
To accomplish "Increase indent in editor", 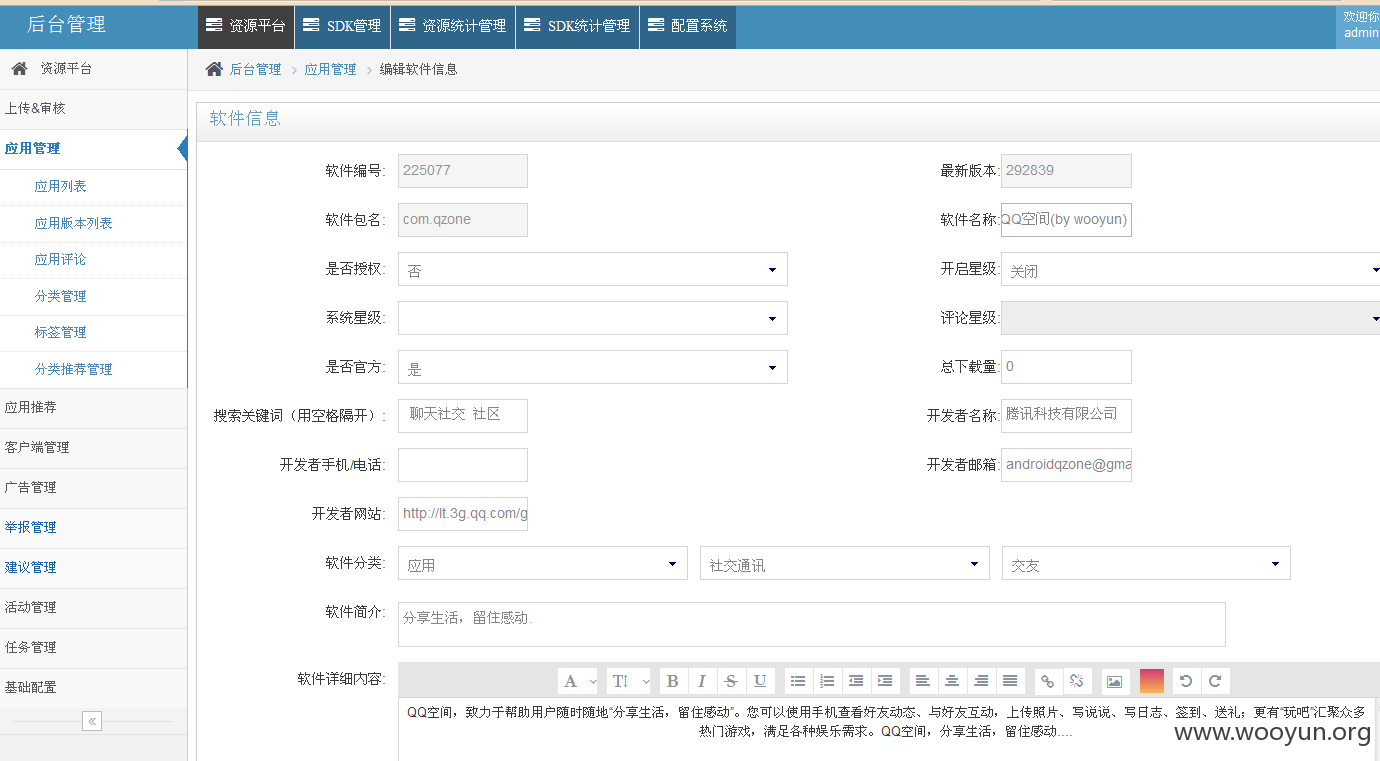I will coord(885,681).
